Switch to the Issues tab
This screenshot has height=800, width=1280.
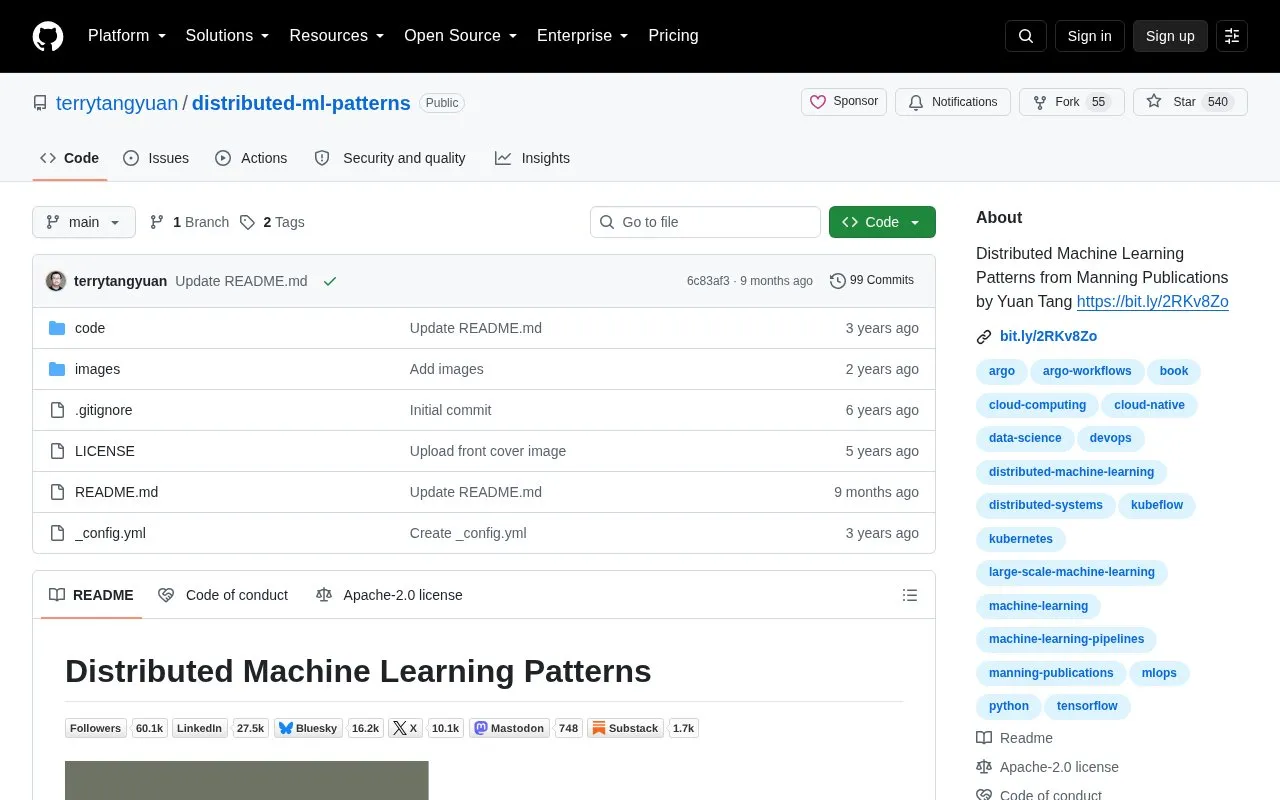[156, 158]
